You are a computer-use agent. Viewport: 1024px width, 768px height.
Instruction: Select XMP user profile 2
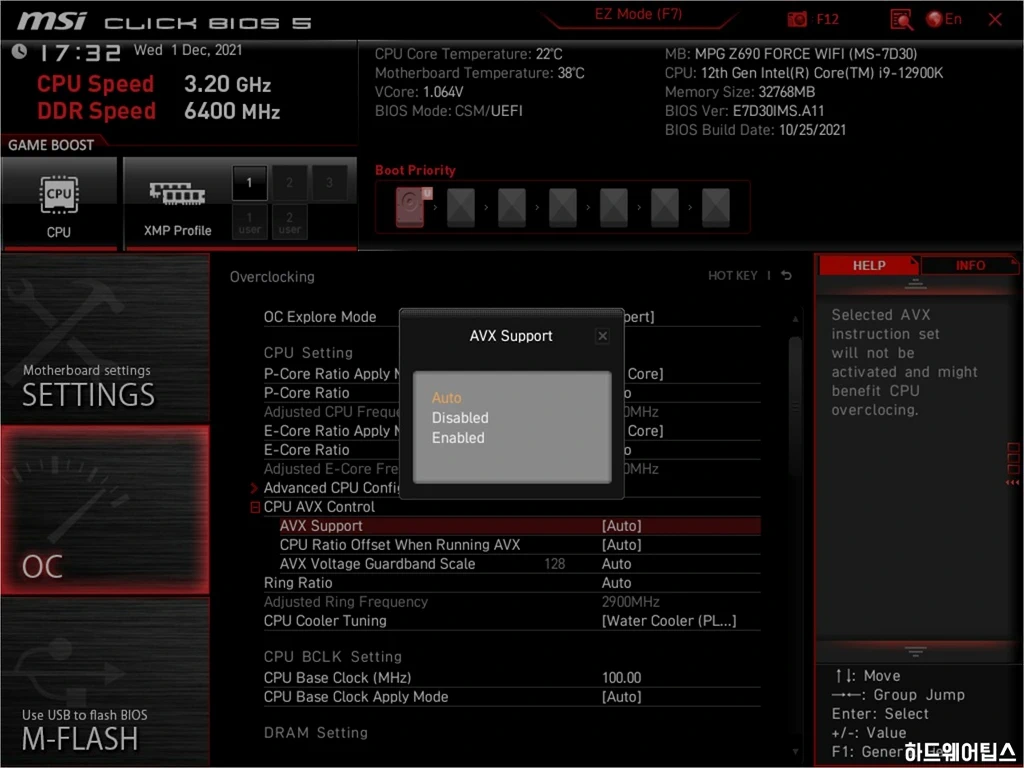click(x=289, y=222)
